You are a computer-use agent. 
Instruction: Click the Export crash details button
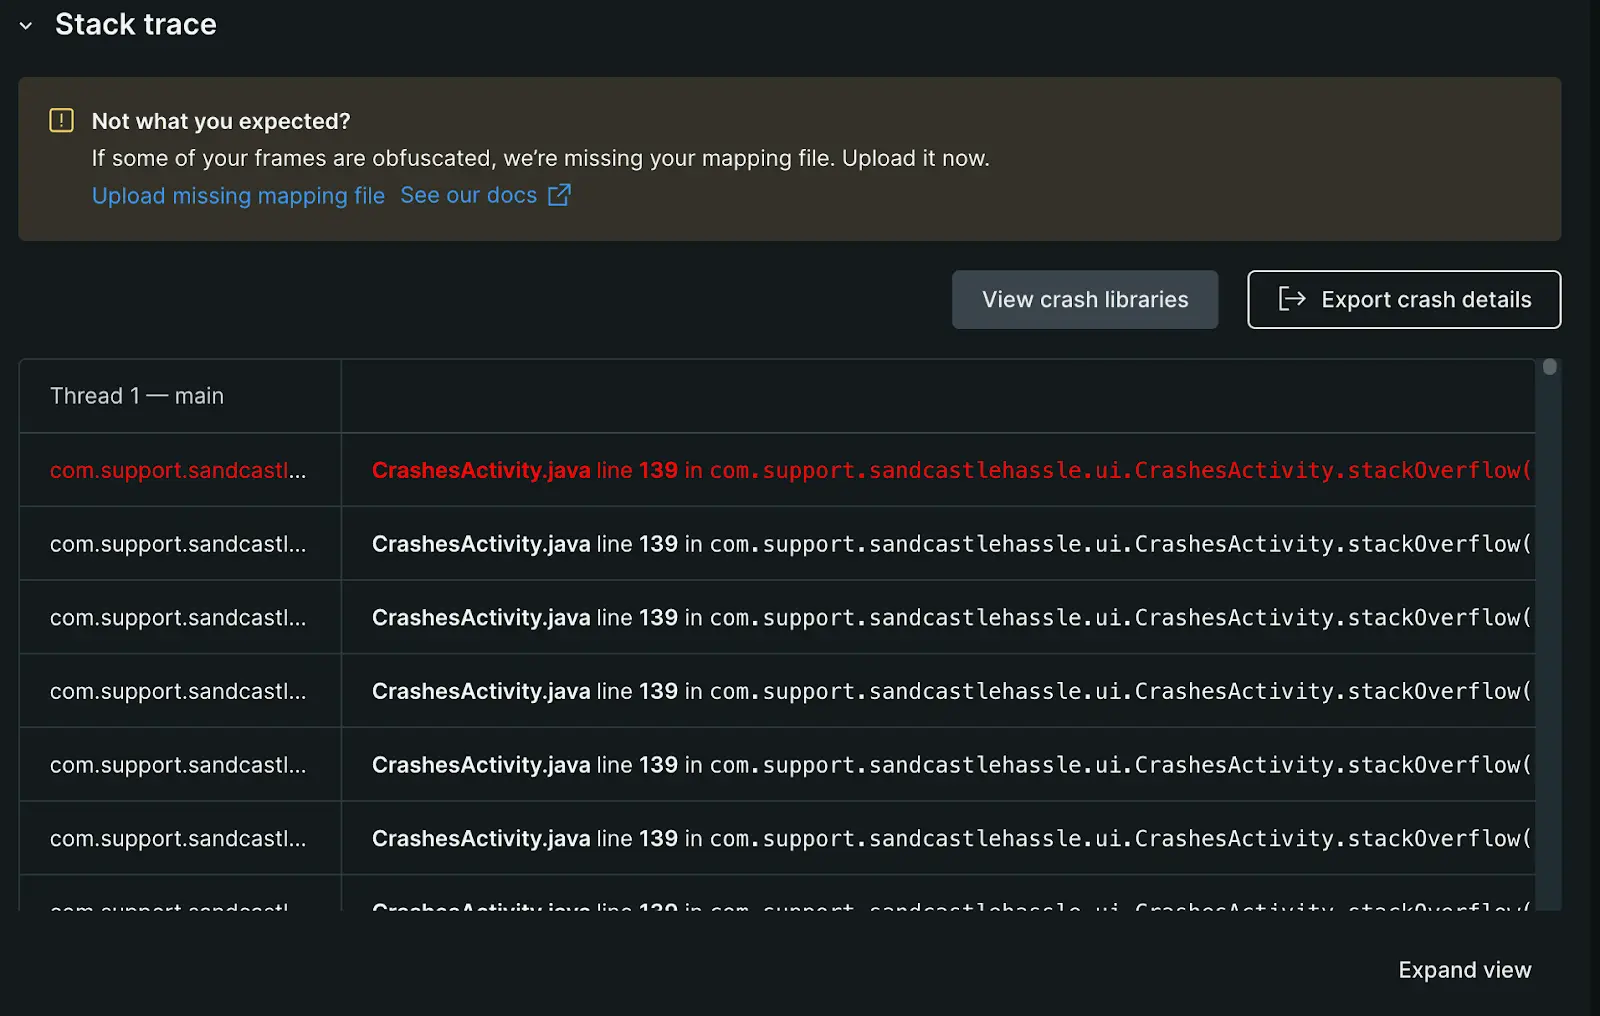[x=1403, y=299]
